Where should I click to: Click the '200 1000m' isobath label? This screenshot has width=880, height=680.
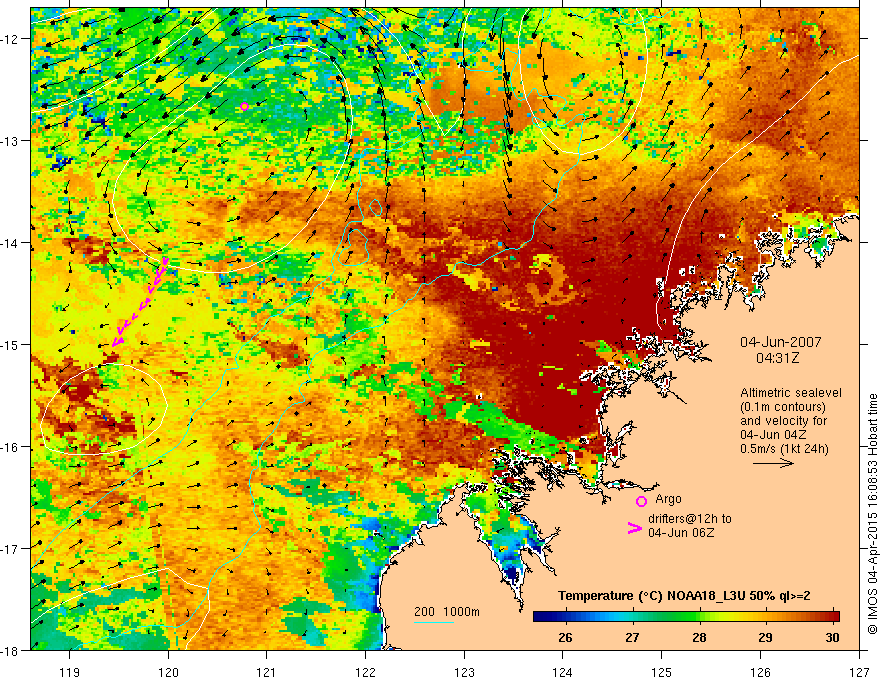[447, 612]
